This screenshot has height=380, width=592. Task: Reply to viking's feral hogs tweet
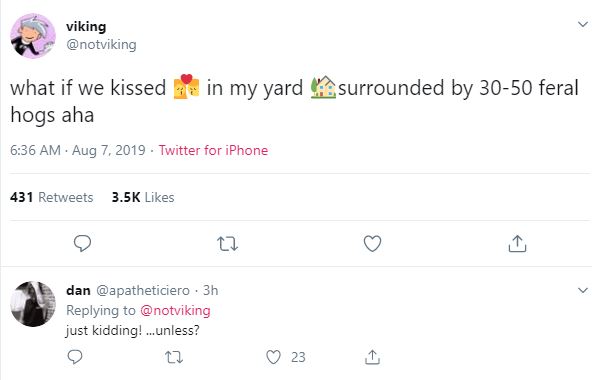pos(82,243)
